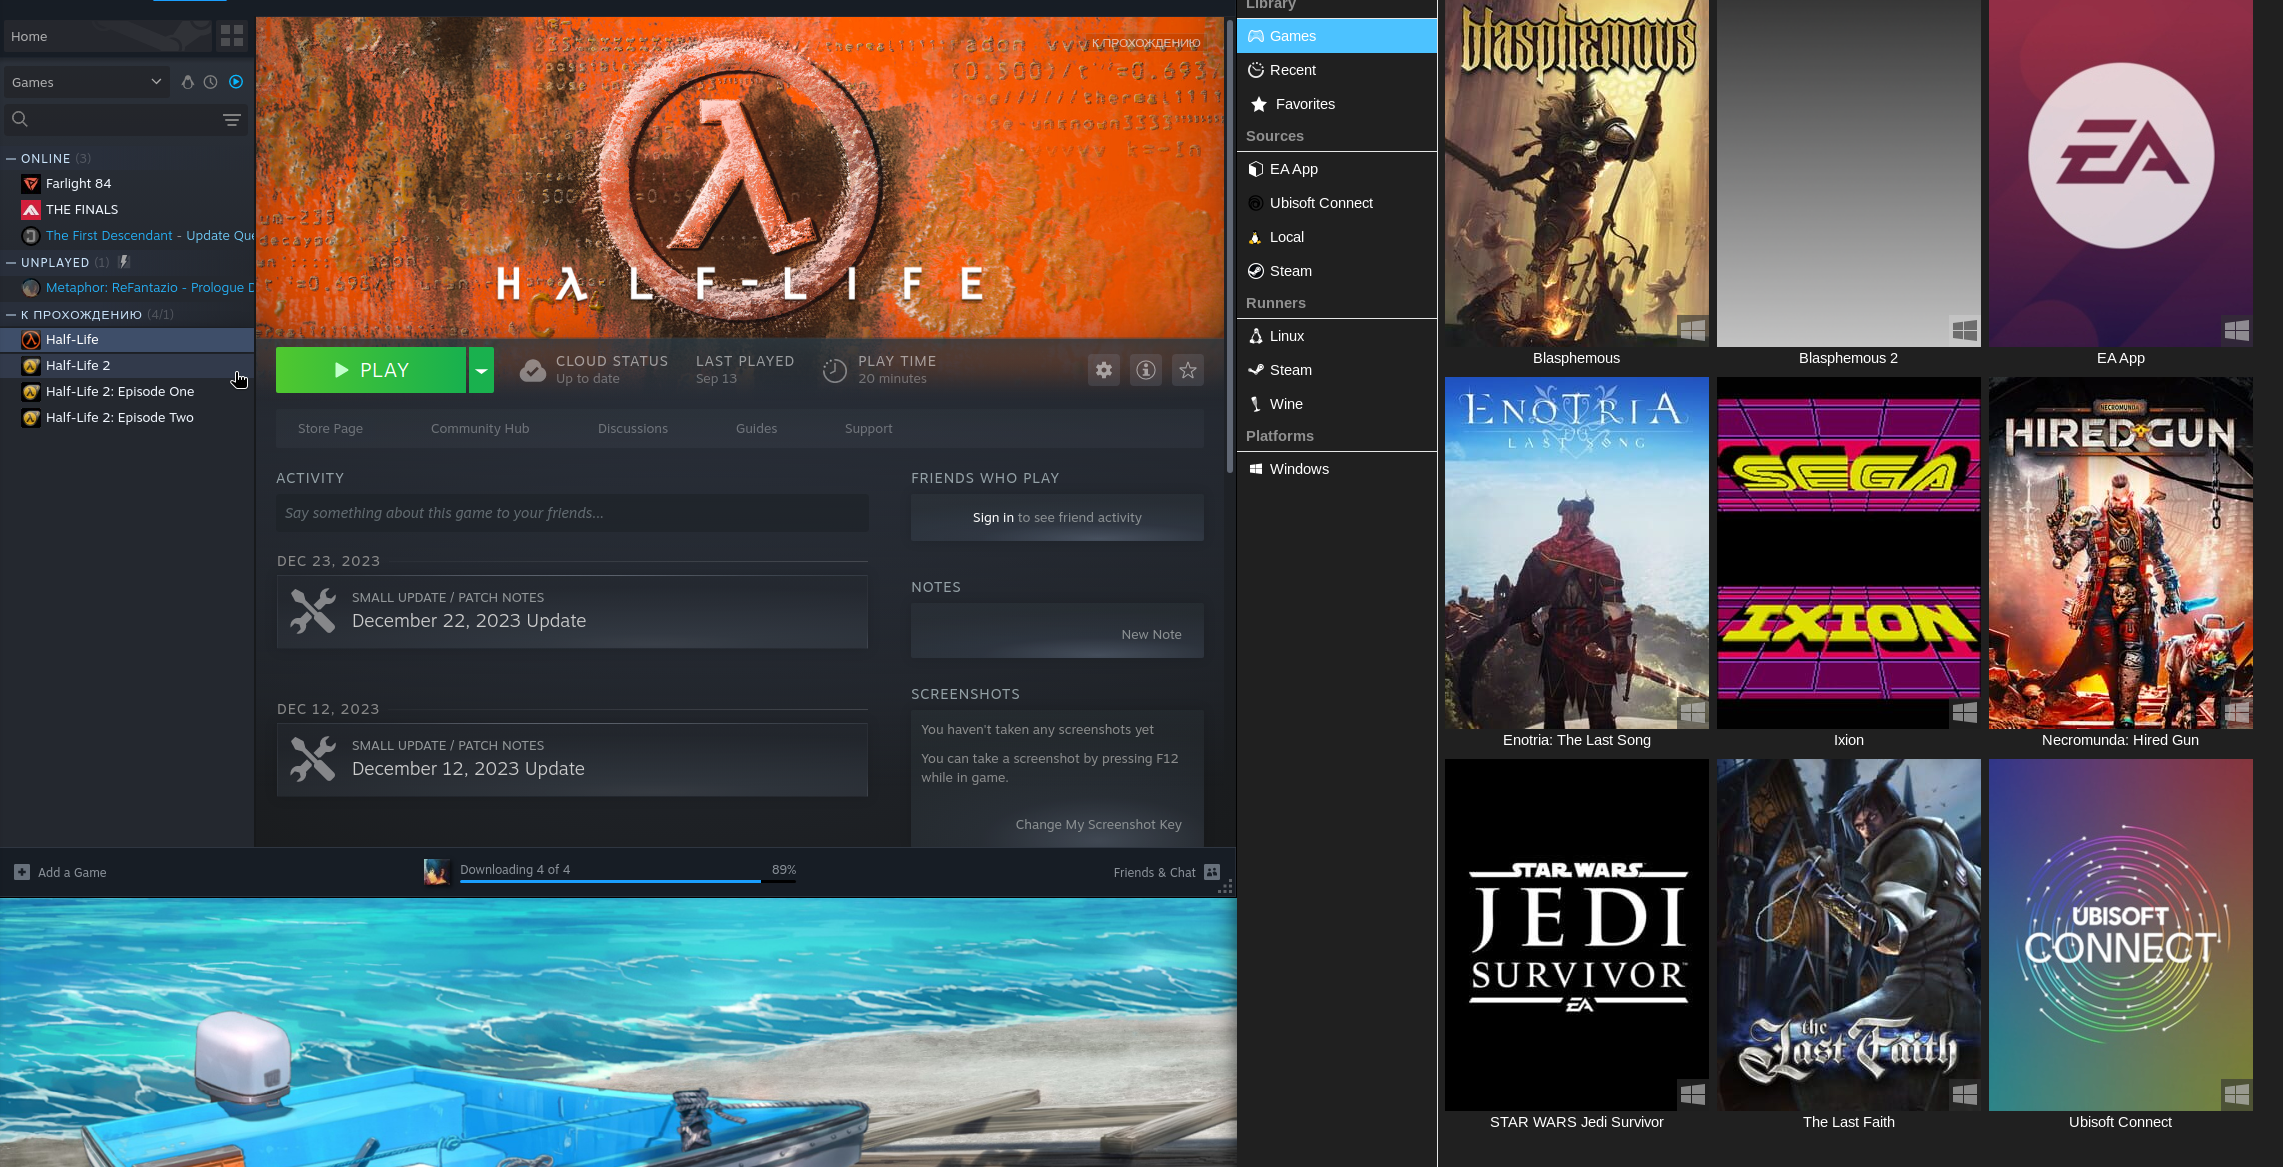
Task: Select Local under Sources
Action: tap(1337, 237)
